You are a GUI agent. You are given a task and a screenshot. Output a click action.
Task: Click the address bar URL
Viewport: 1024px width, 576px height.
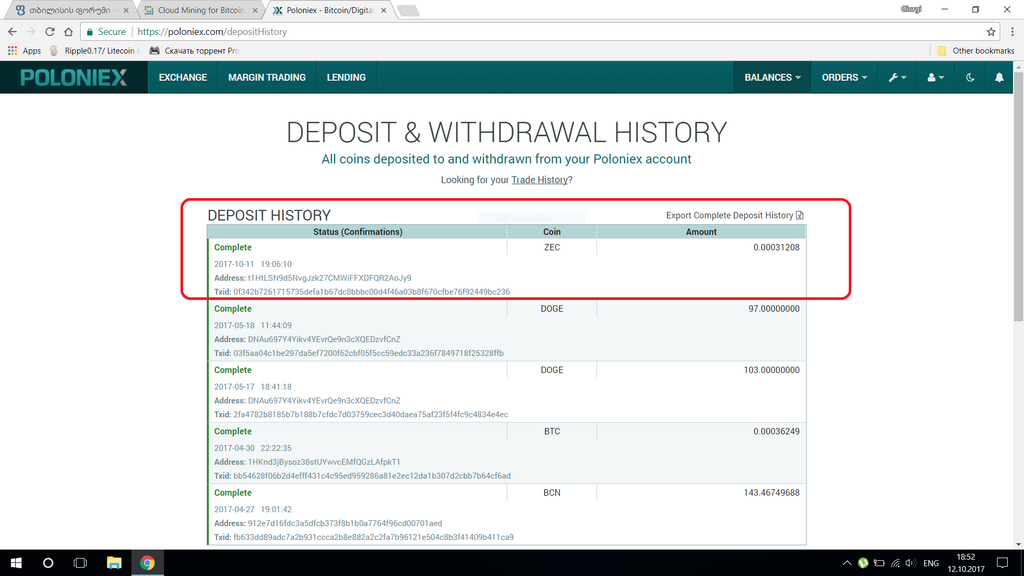[212, 31]
